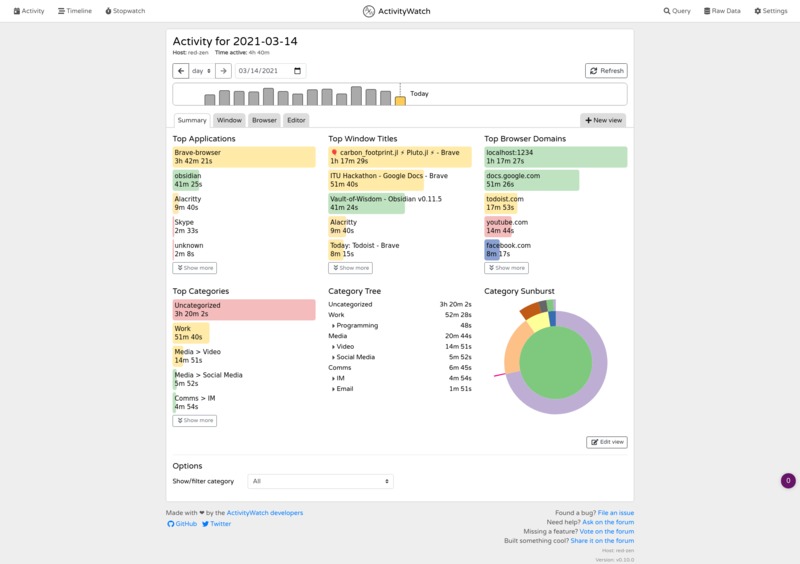Go to next day arrow
This screenshot has height=564, width=800.
coord(223,71)
